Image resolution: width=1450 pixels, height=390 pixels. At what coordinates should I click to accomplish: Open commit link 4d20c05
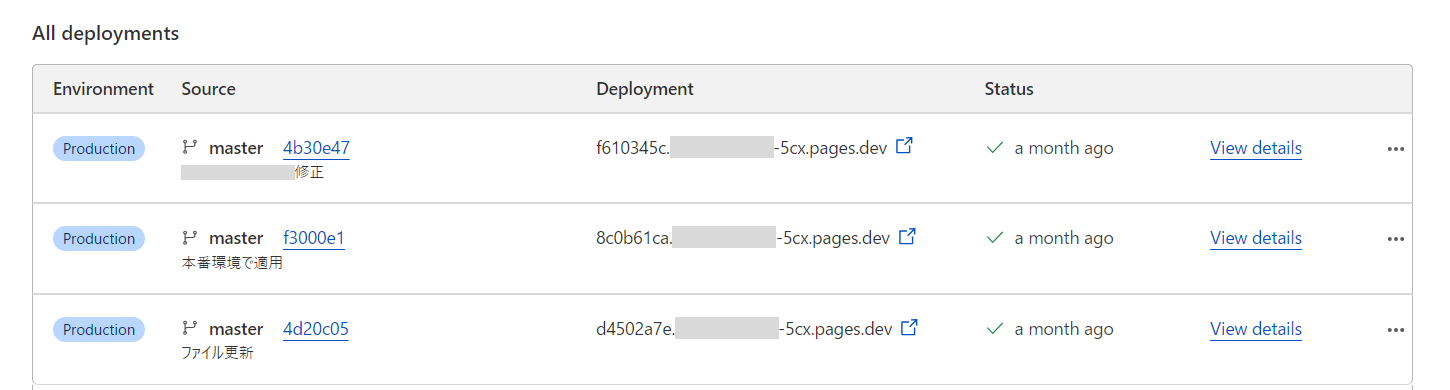[316, 329]
